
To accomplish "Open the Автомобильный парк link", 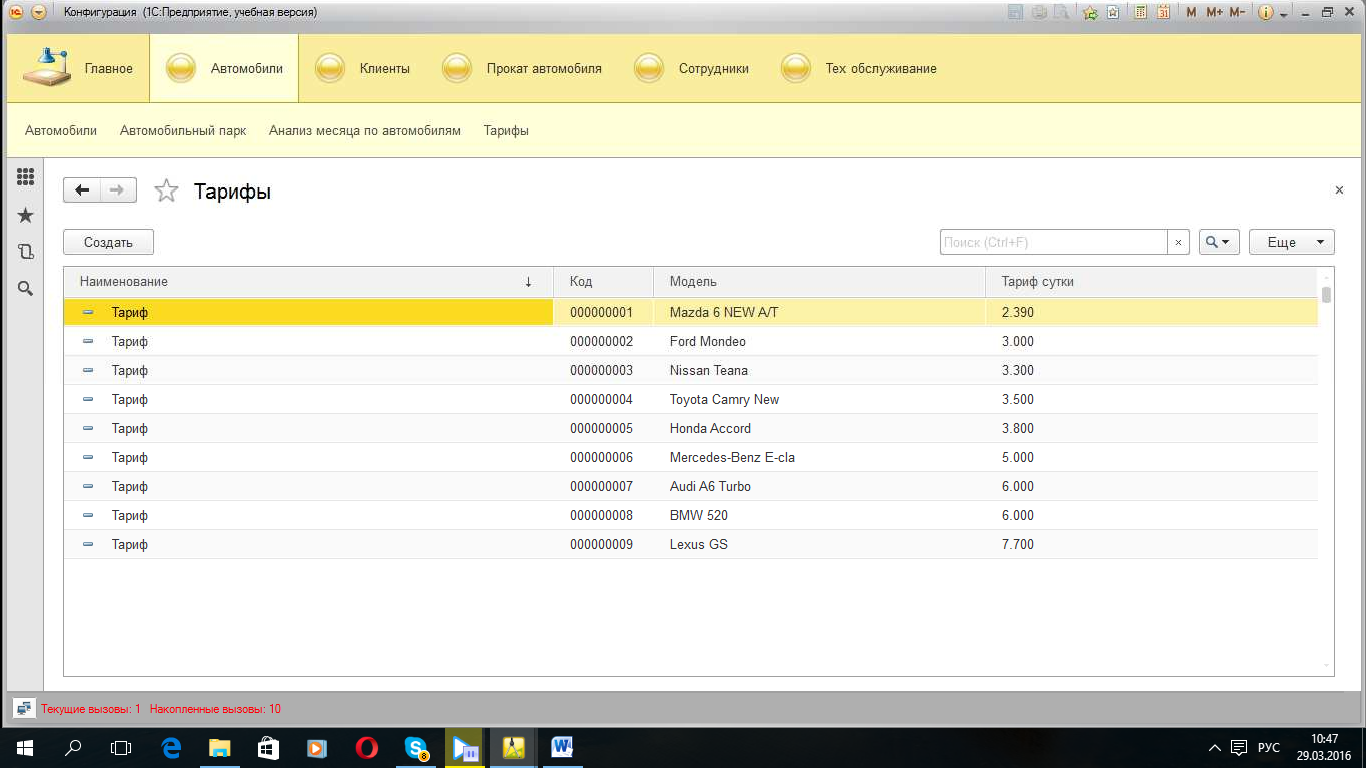I will coord(183,130).
